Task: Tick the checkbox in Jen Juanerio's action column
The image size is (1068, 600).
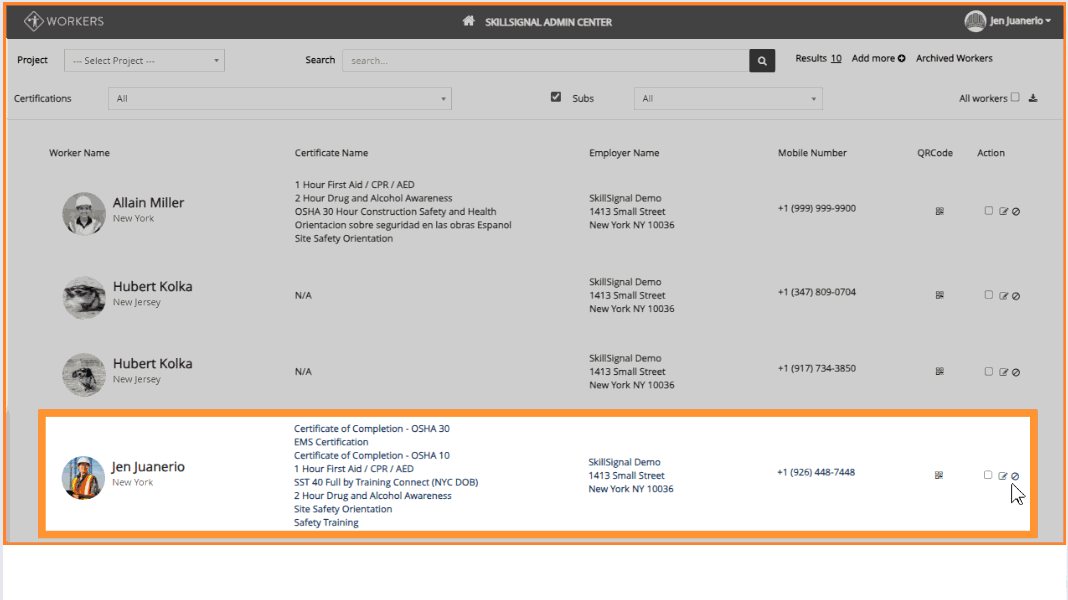Action: 988,475
